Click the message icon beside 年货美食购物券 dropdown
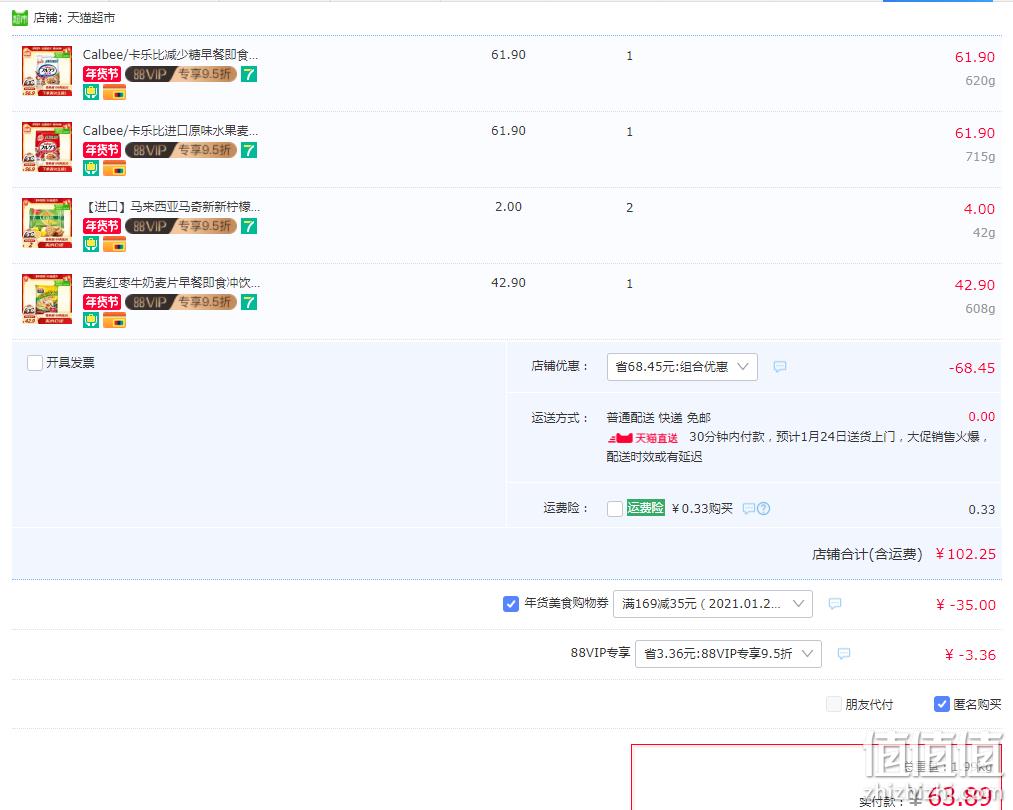1013x810 pixels. click(835, 604)
